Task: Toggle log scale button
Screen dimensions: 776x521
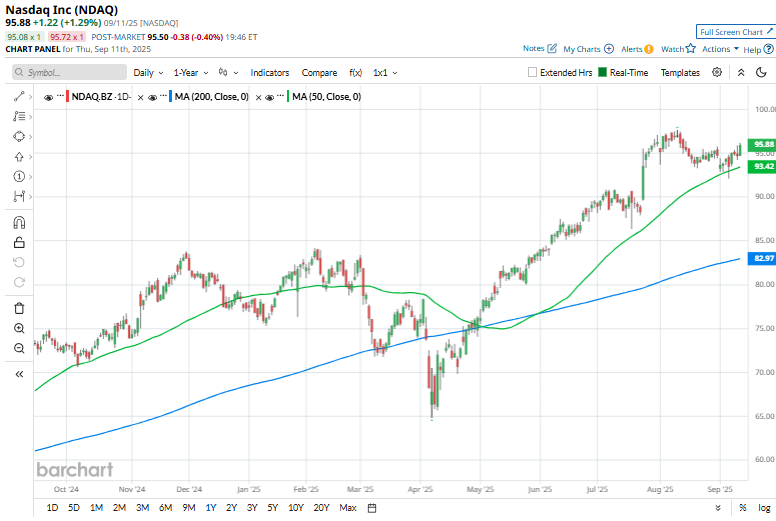Action: click(x=764, y=508)
